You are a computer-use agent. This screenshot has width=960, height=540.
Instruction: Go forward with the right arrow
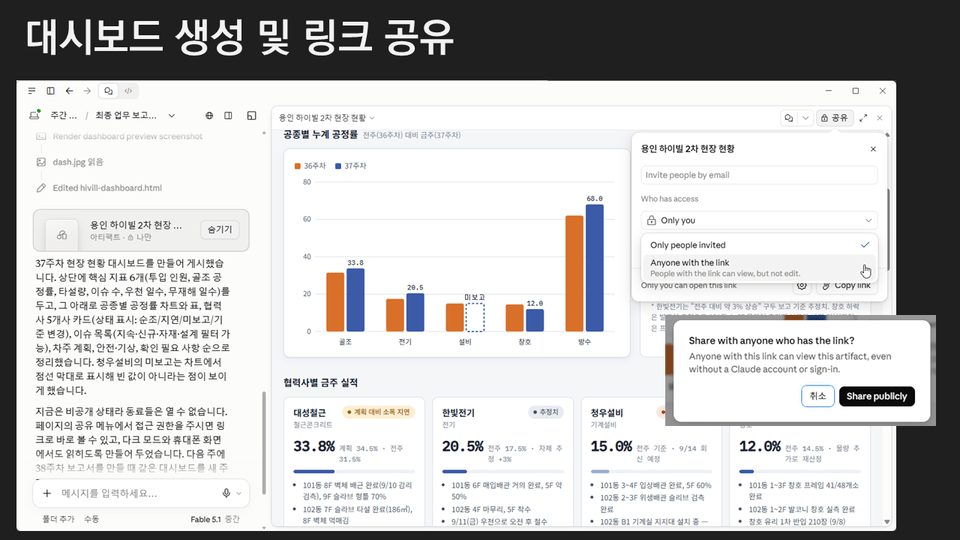tap(87, 91)
